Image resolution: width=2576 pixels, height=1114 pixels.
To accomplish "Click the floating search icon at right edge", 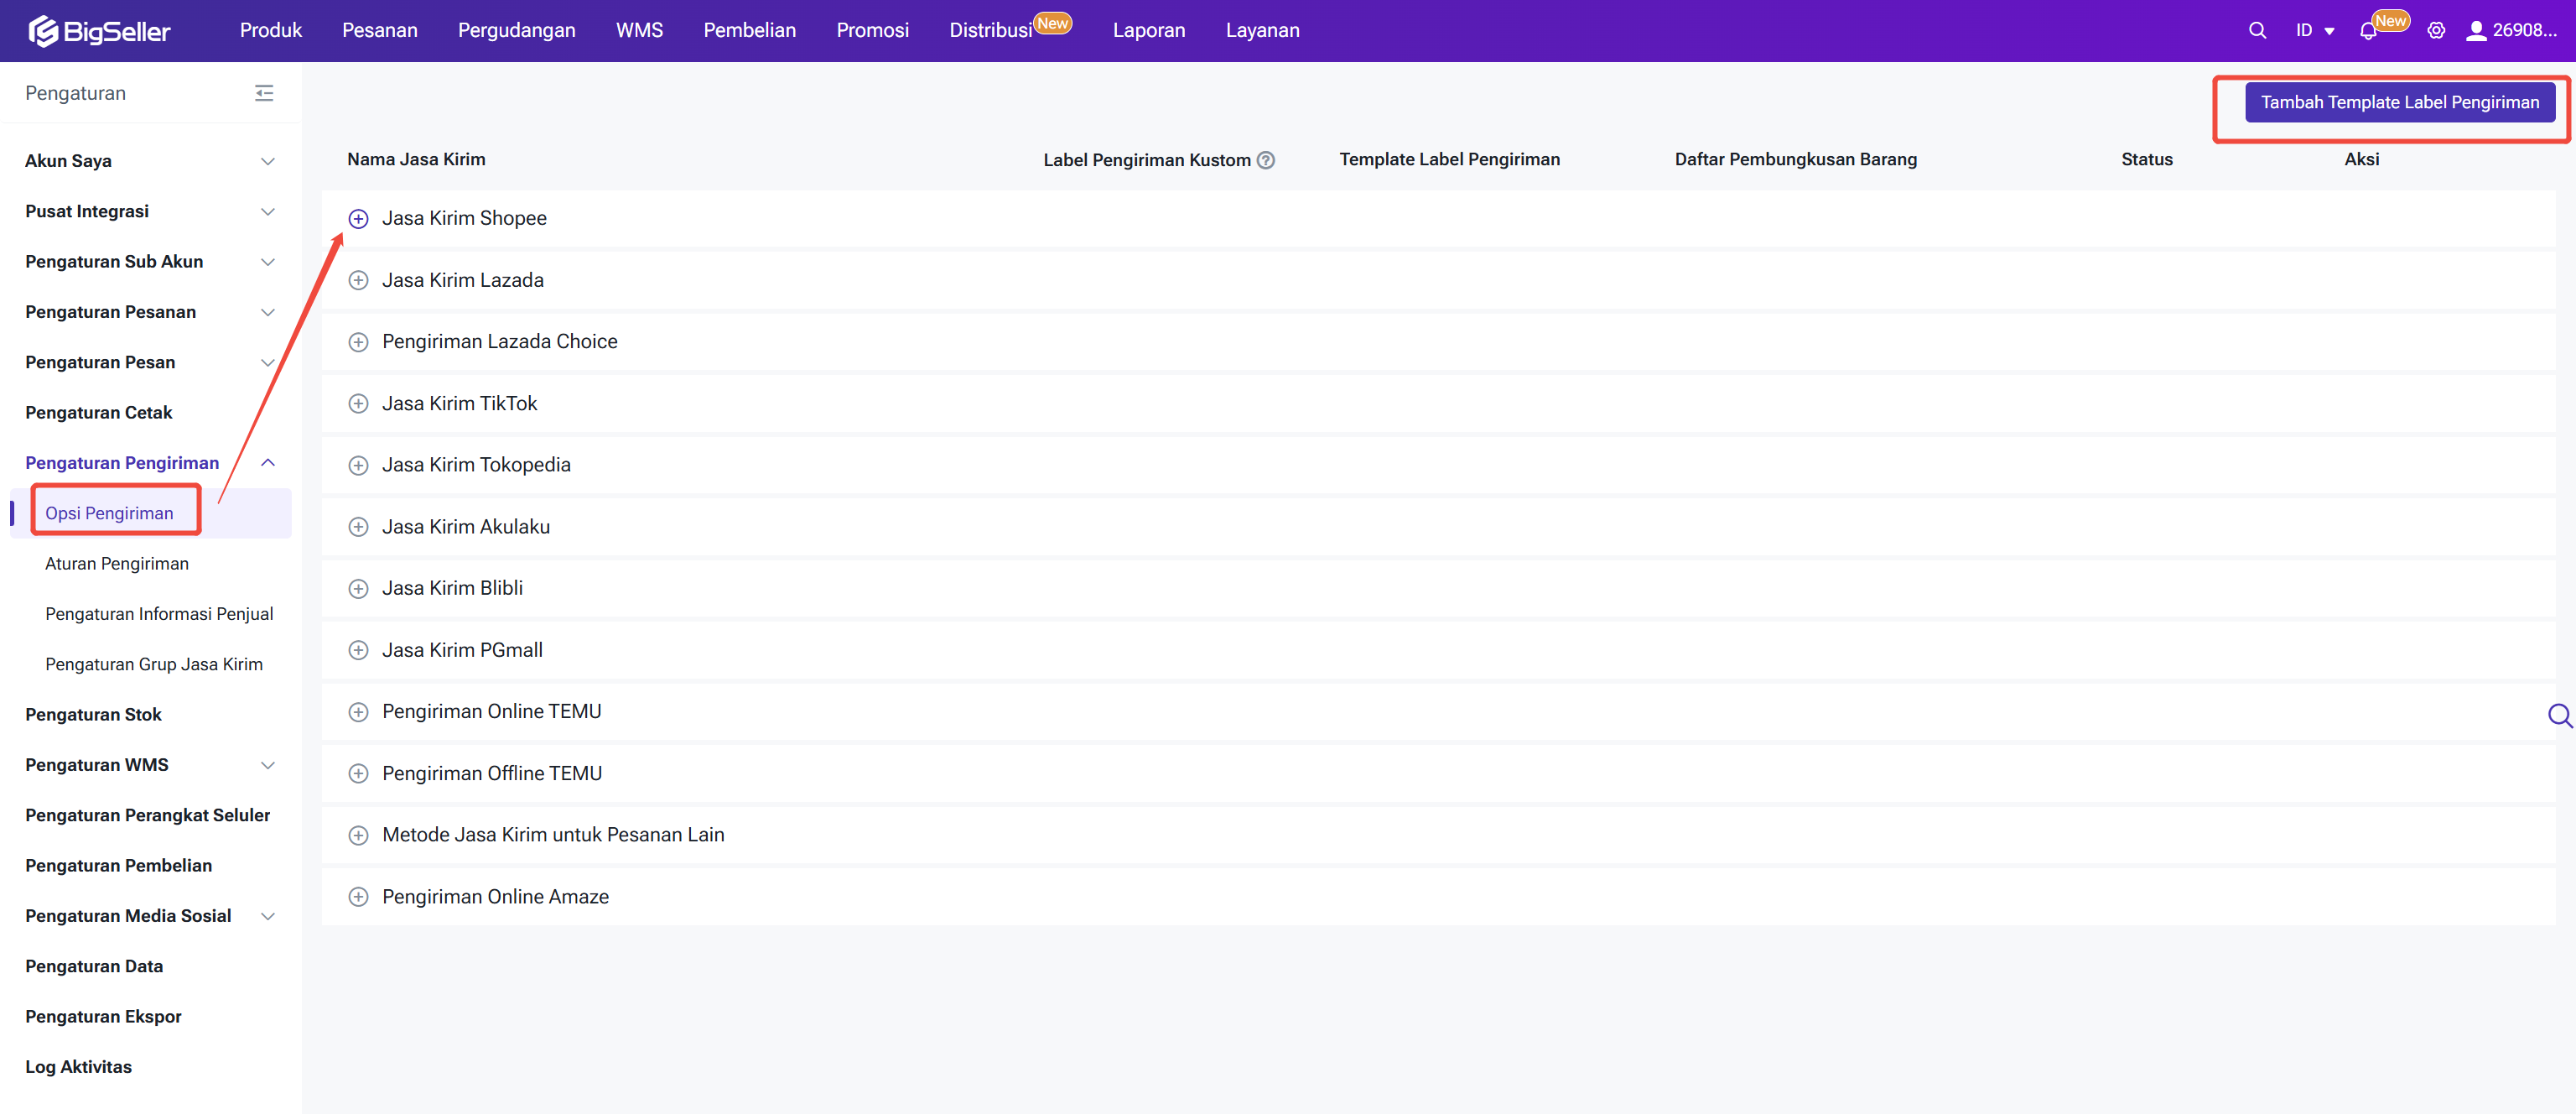I will (2559, 715).
